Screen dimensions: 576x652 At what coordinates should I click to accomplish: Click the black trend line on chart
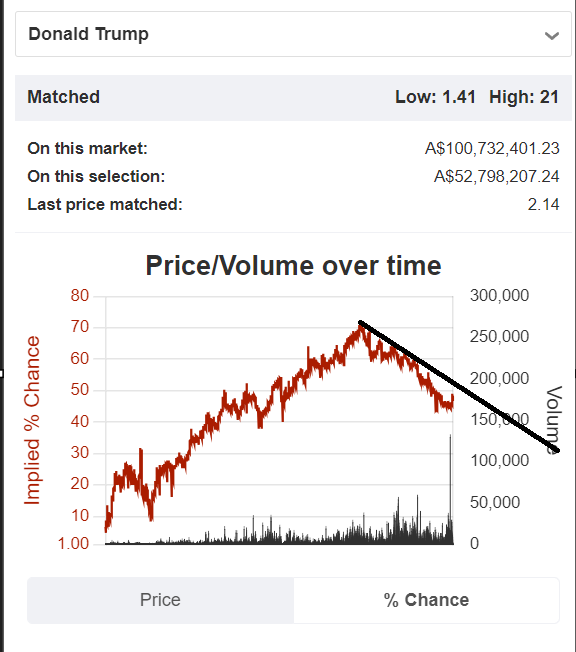click(x=459, y=386)
